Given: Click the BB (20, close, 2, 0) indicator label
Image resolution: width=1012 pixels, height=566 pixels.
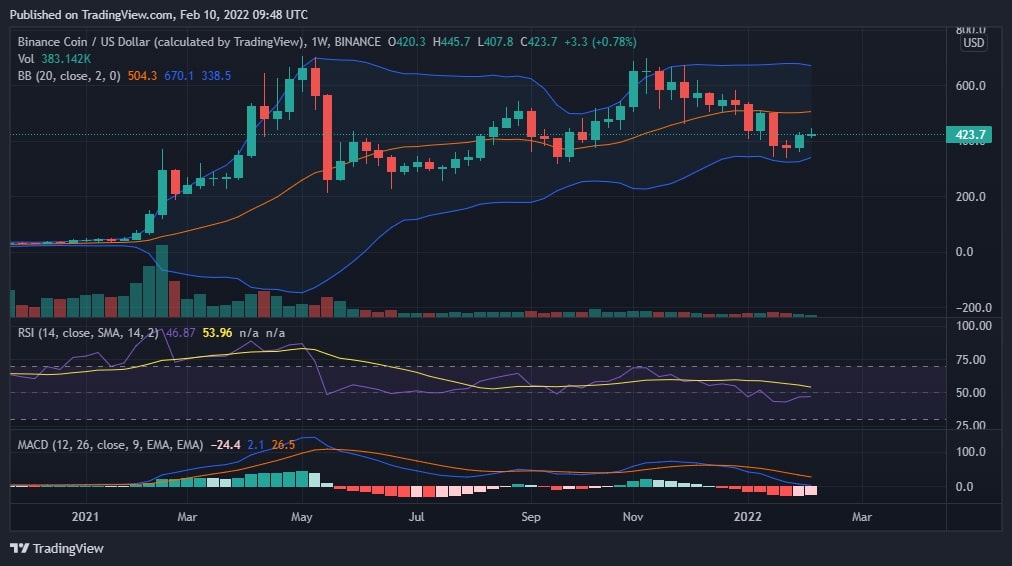Looking at the screenshot, I should [x=69, y=76].
